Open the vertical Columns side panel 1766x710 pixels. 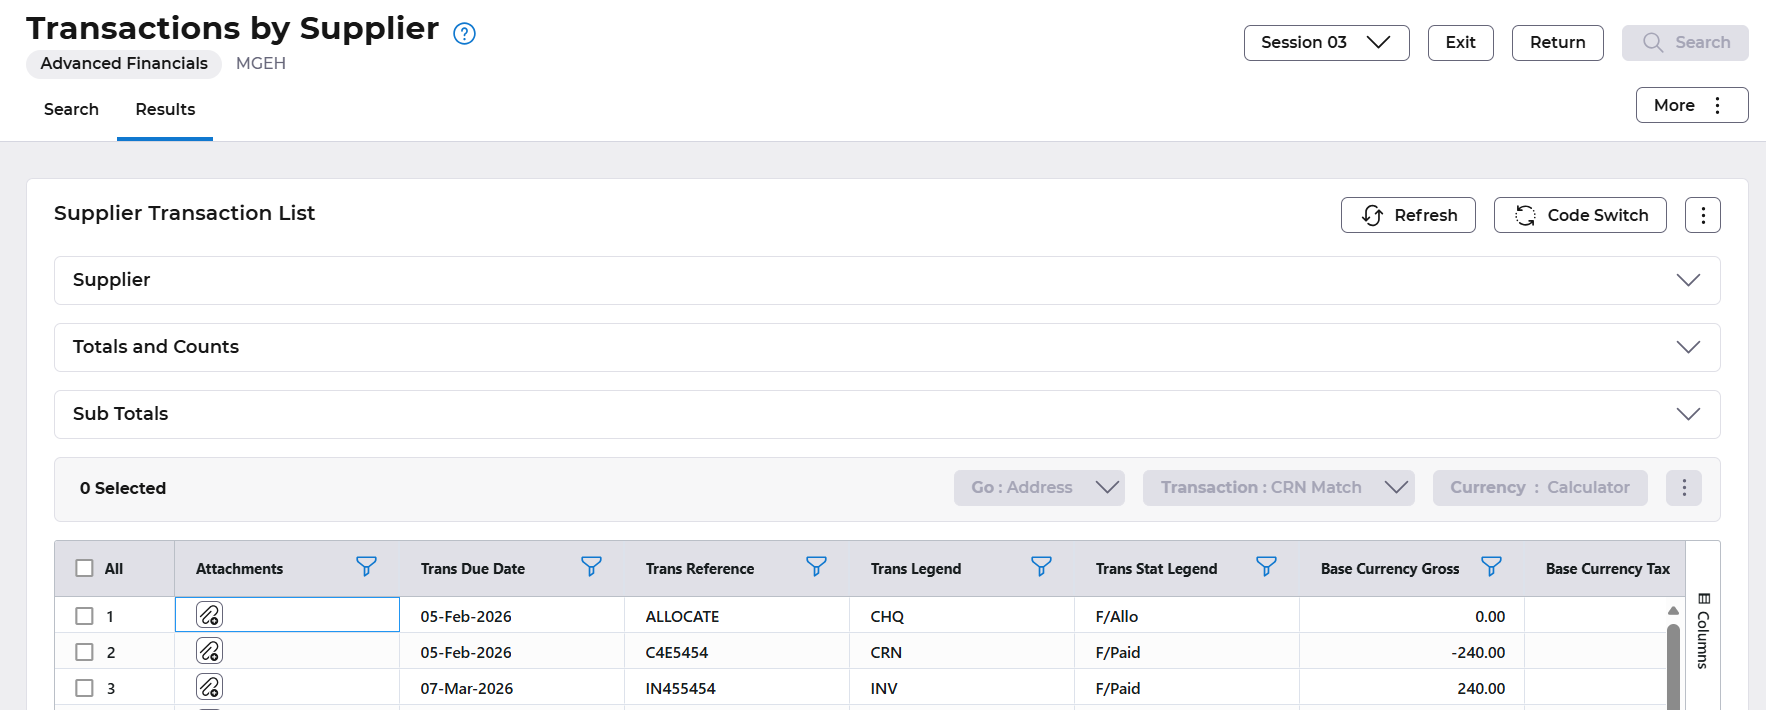pos(1703,630)
